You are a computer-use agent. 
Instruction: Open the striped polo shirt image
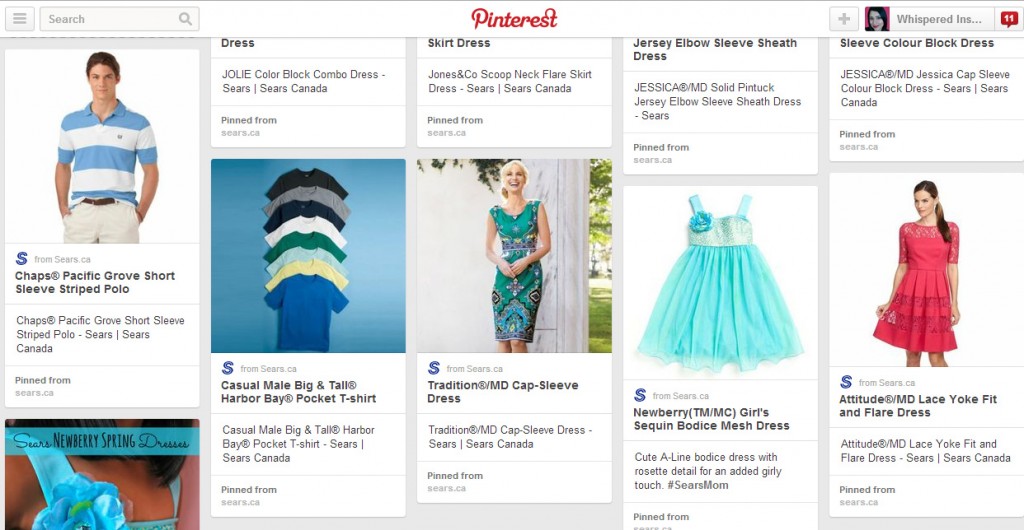102,146
